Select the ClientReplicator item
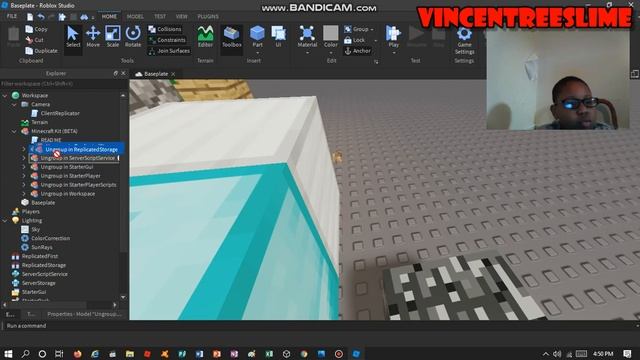Image resolution: width=640 pixels, height=360 pixels. 60,113
